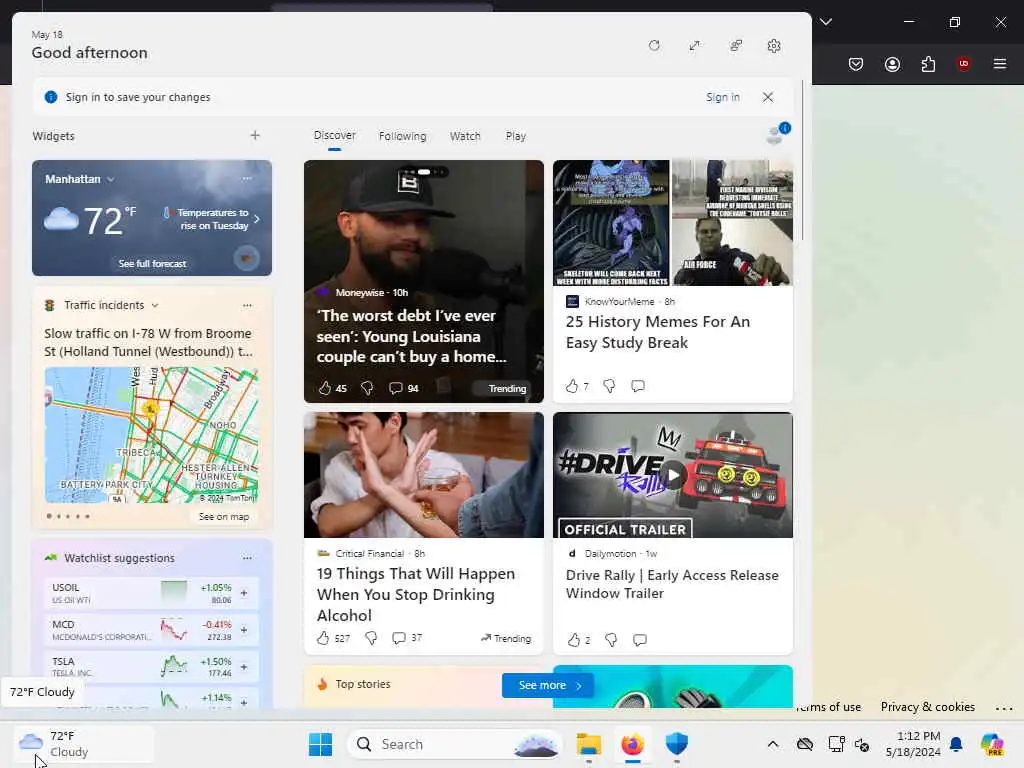Viewport: 1024px width, 768px height.
Task: Open Firefox account icon
Action: [892, 64]
